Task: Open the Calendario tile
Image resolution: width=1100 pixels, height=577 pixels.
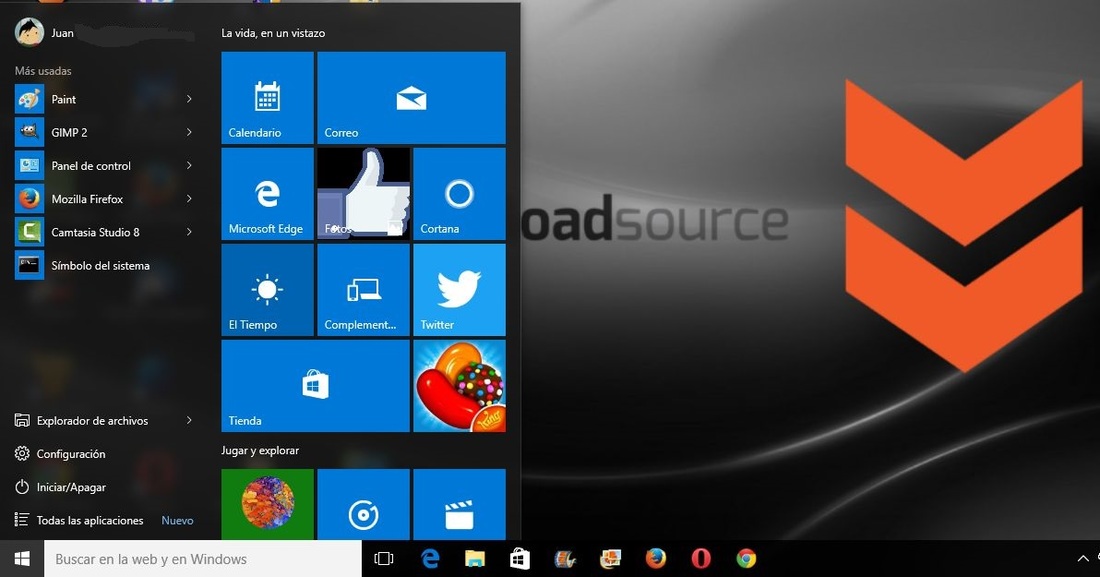Action: tap(267, 98)
